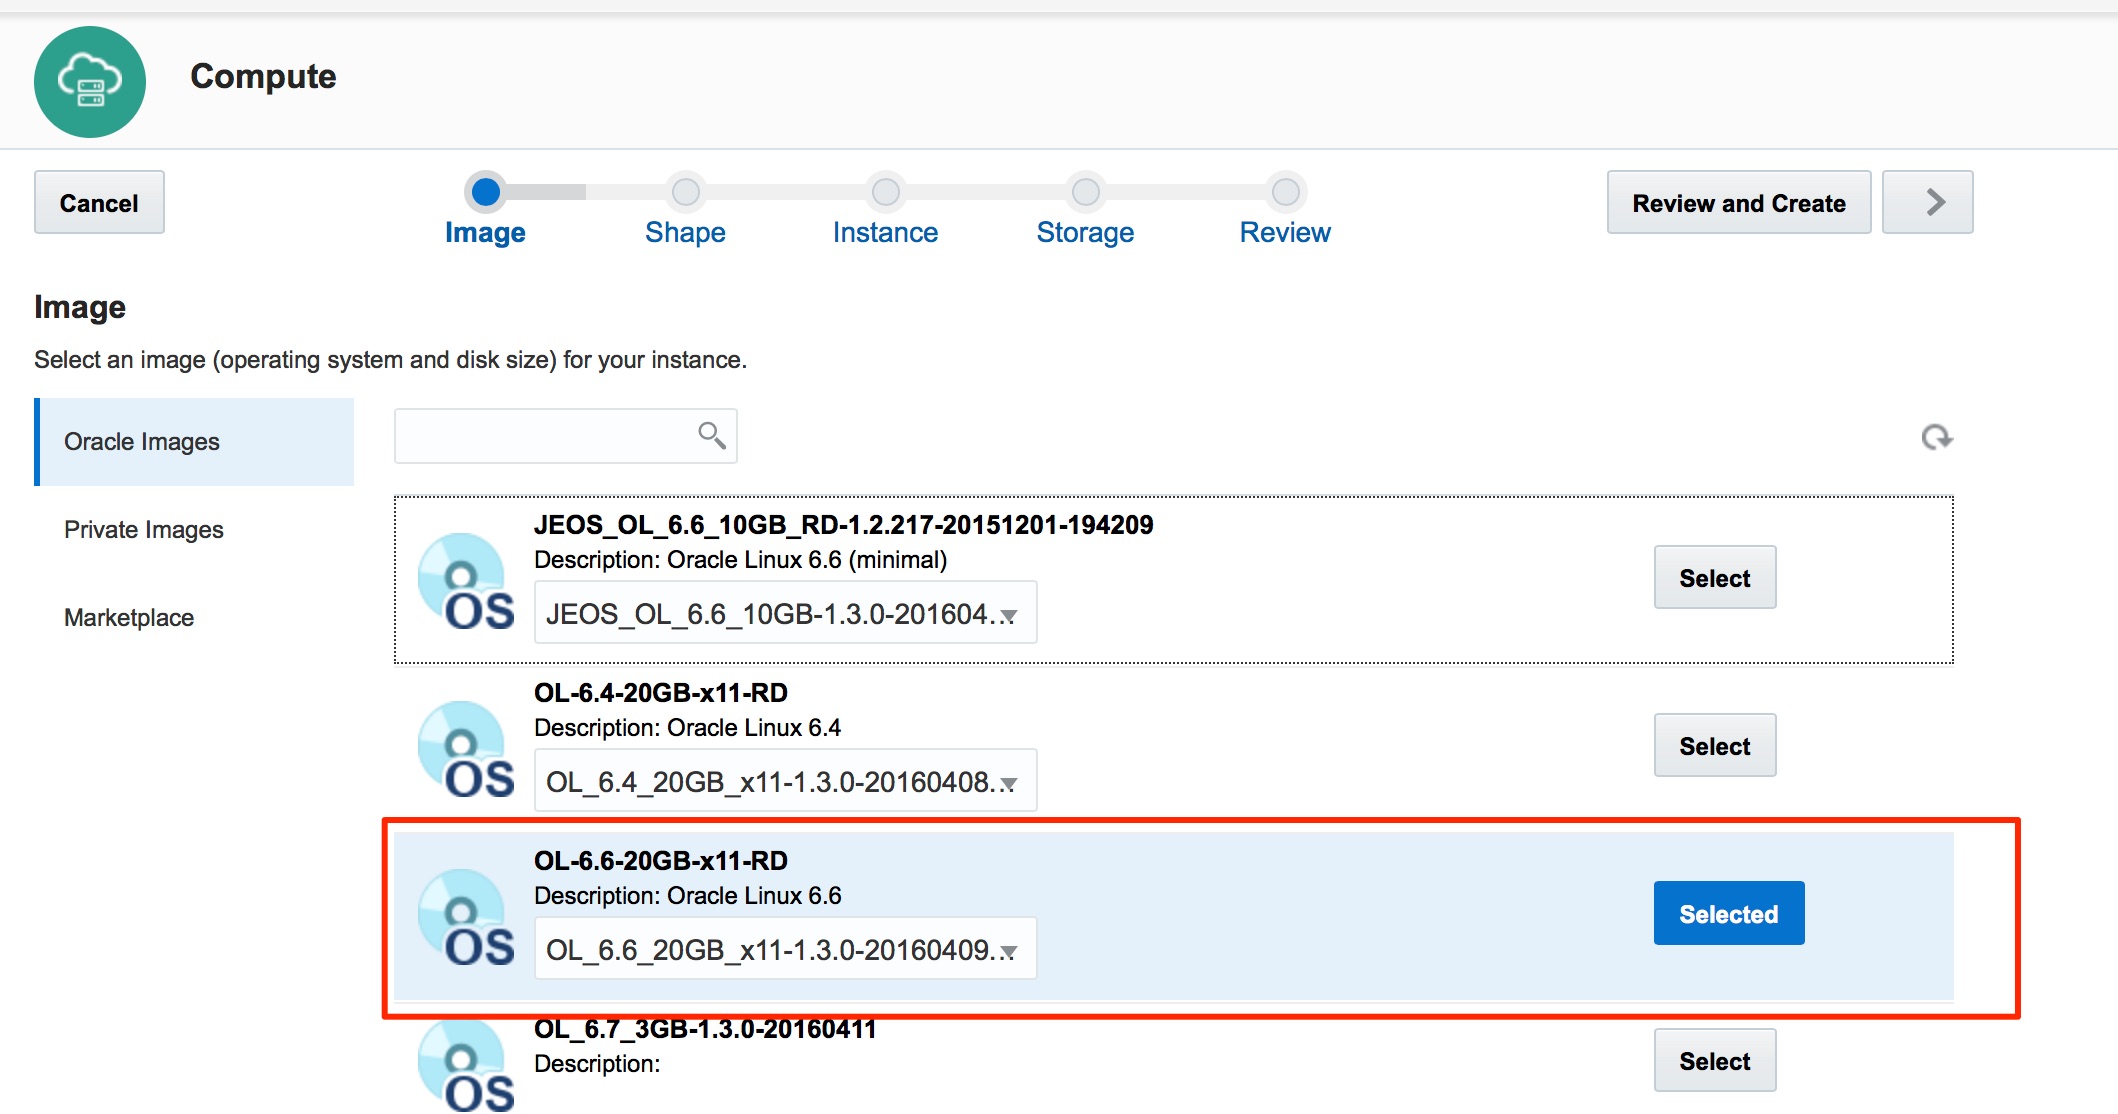Click Description: Oracle Linux 6.6 (minimal) text
2118x1114 pixels.
pyautogui.click(x=740, y=560)
